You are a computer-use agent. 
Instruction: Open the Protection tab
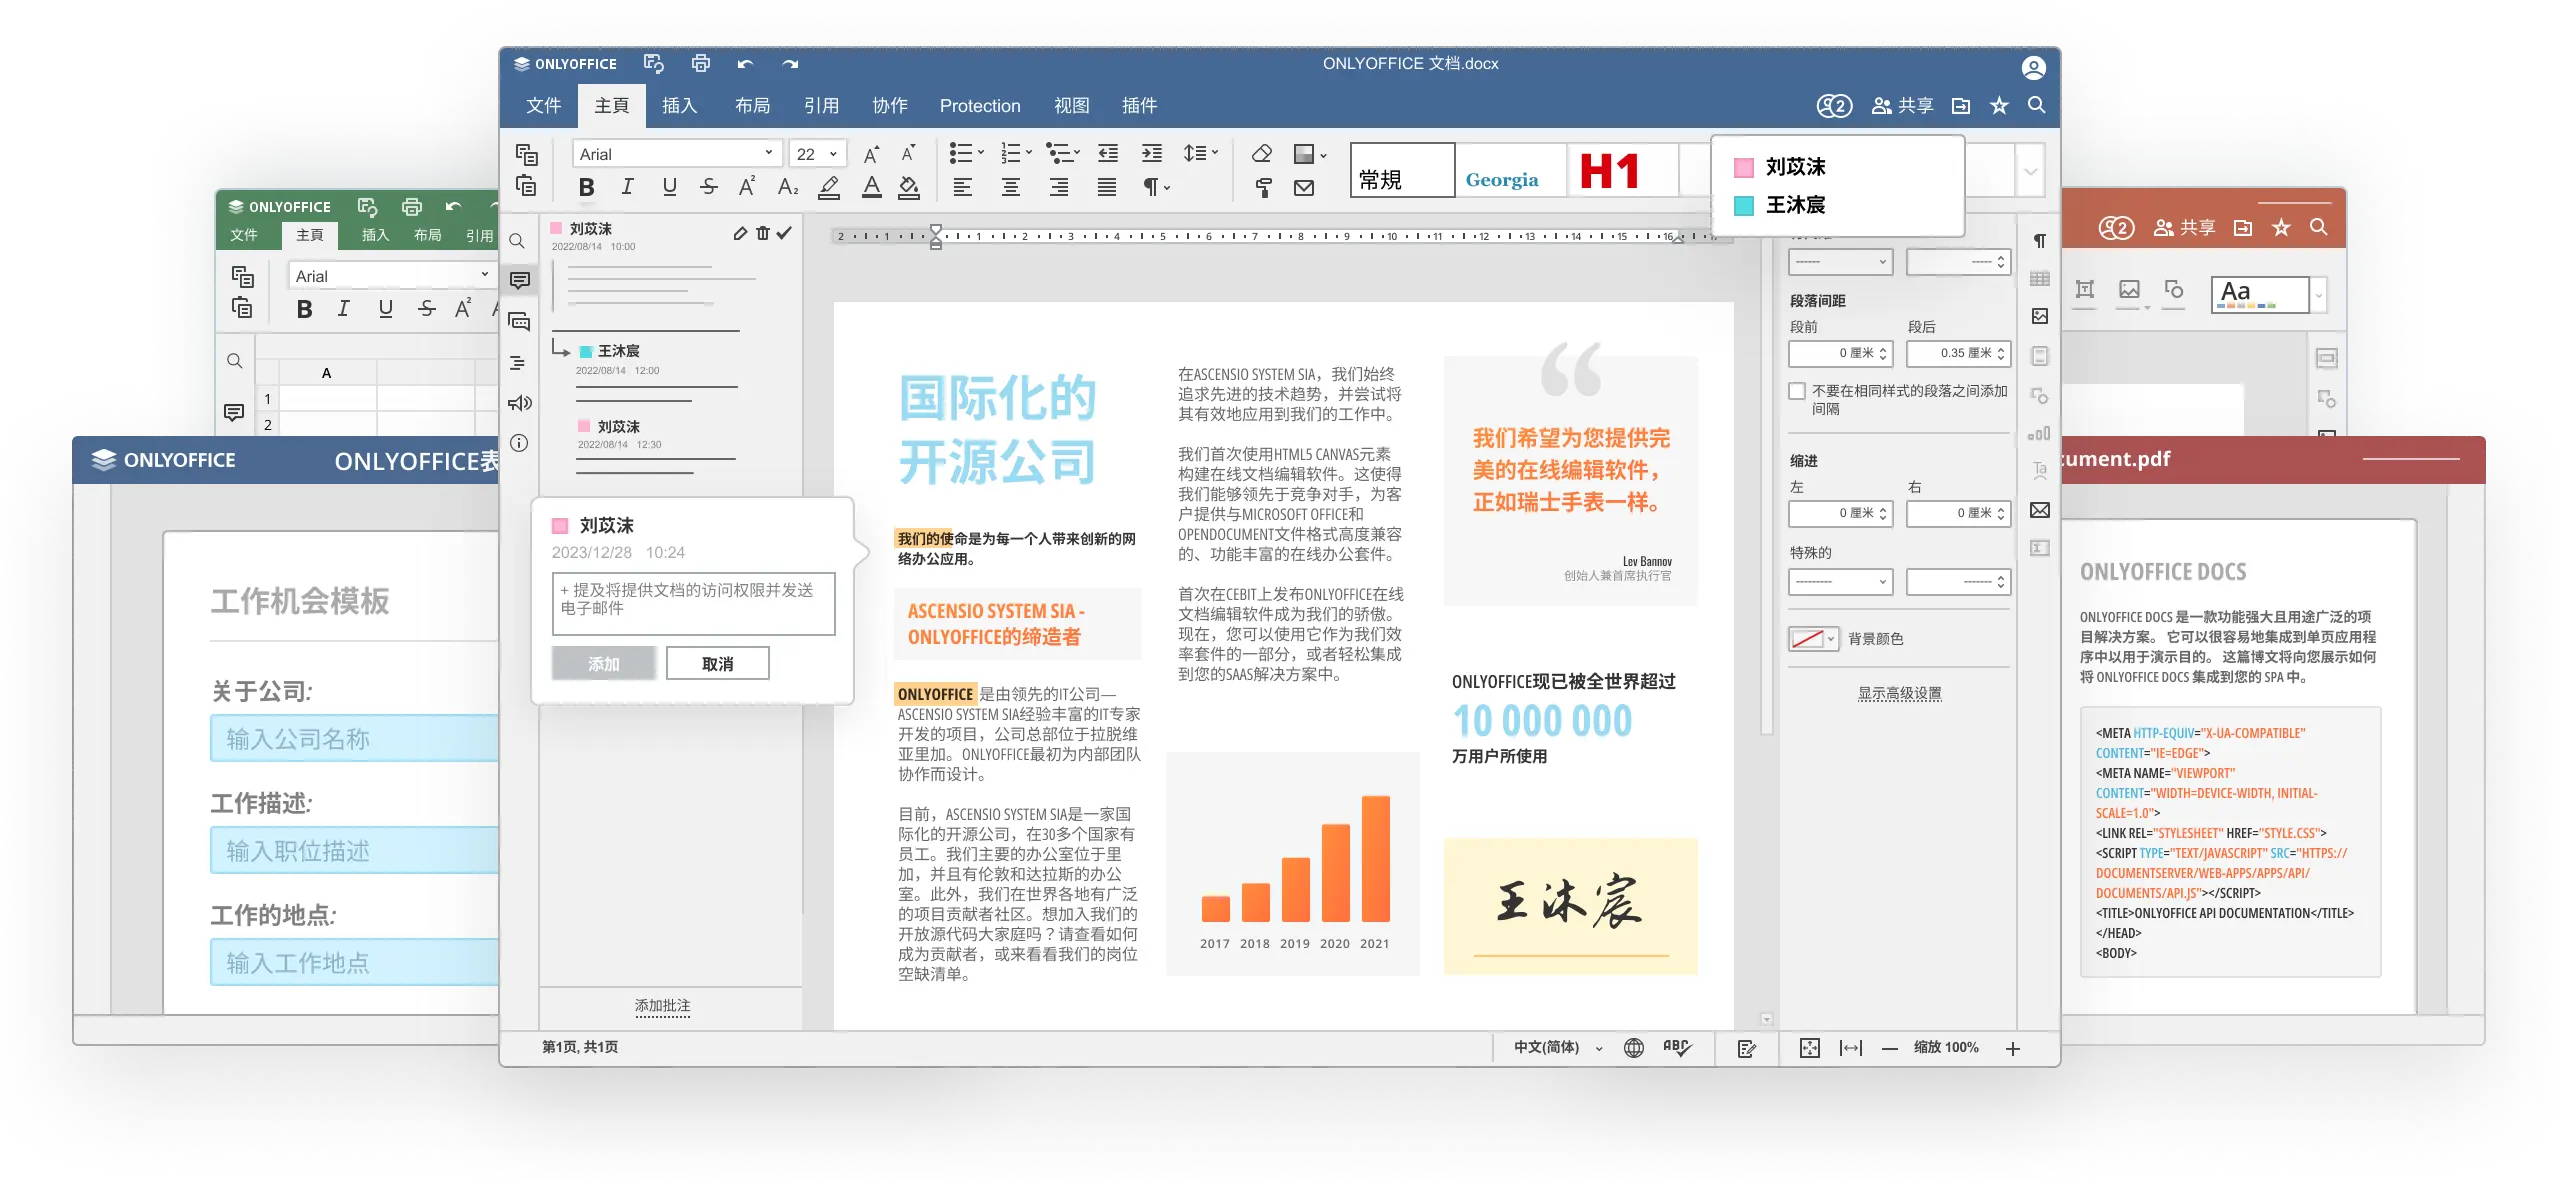(979, 106)
